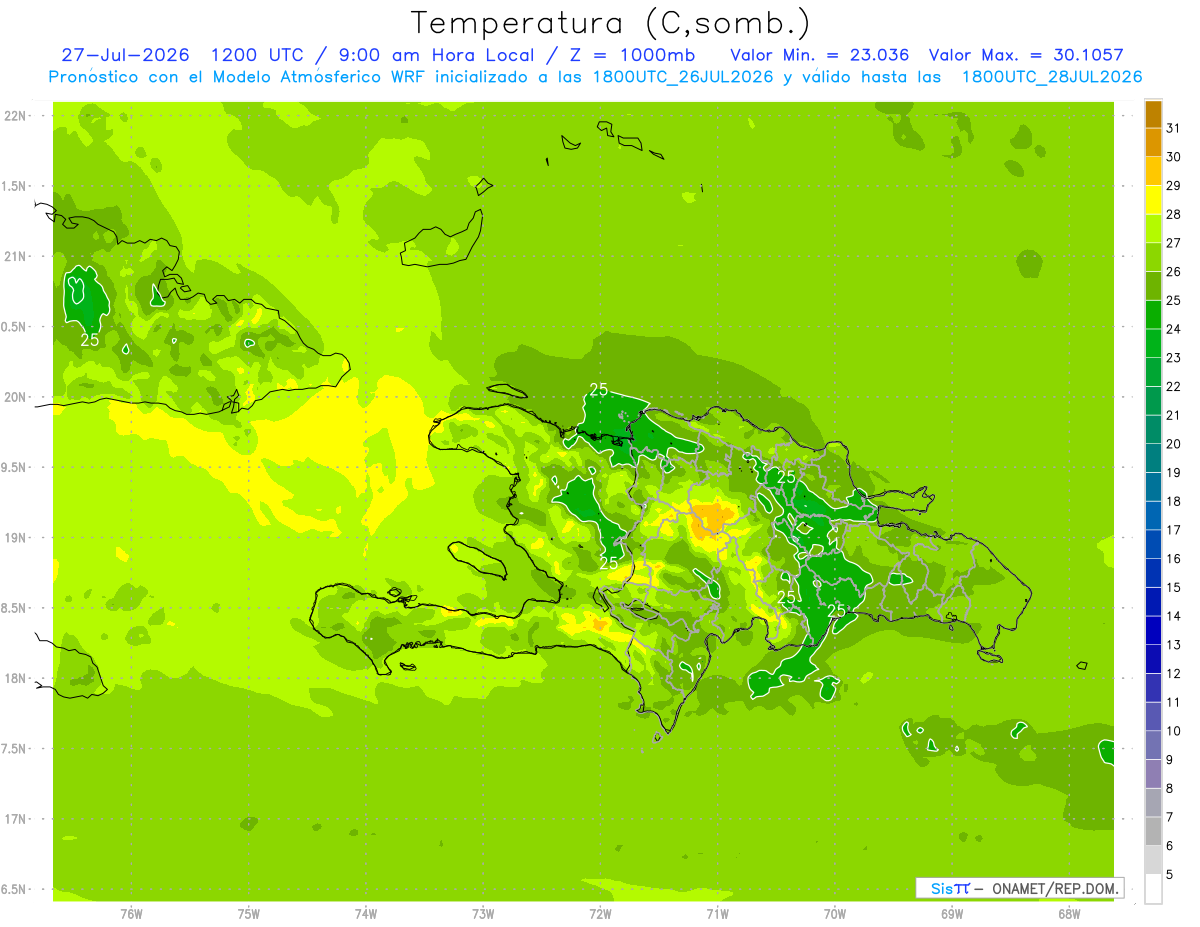Click the orange 31 degree color swatch
The image size is (1200, 927).
pyautogui.click(x=1153, y=114)
